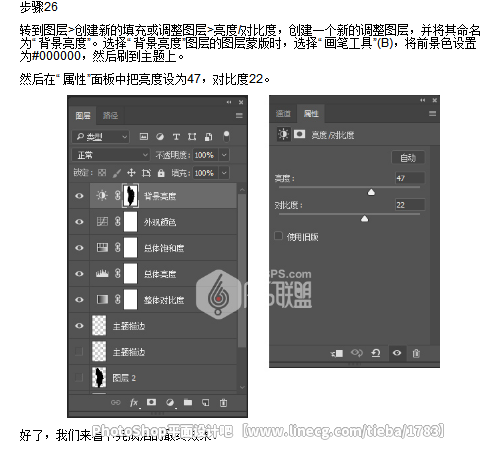Screen dimensions: 500x450
Task: Hide the 总体亮度 layer
Action: pos(79,274)
